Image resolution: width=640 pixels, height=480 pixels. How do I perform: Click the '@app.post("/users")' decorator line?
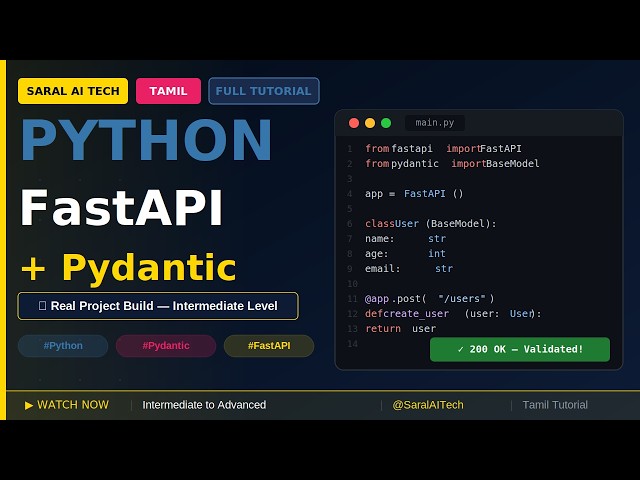pos(429,298)
